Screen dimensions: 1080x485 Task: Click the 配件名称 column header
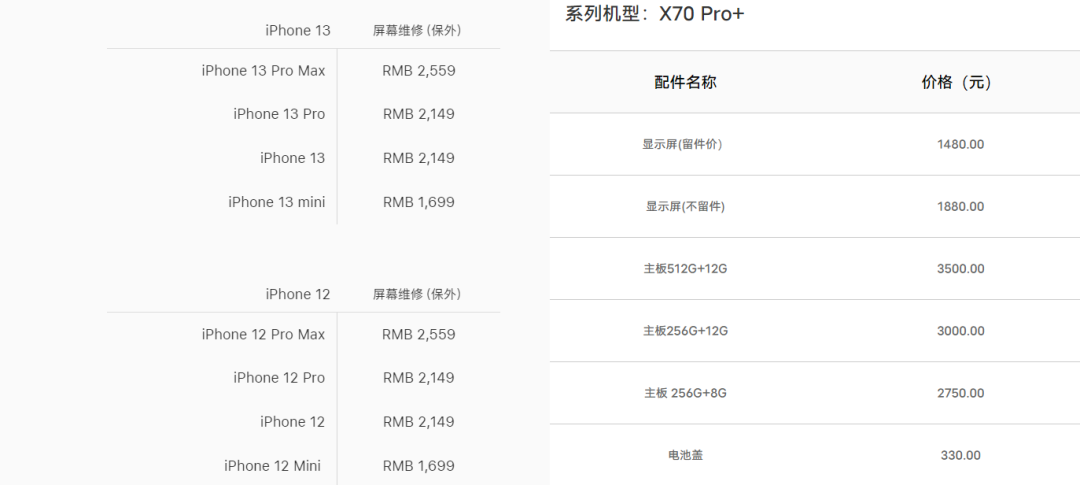(x=685, y=83)
